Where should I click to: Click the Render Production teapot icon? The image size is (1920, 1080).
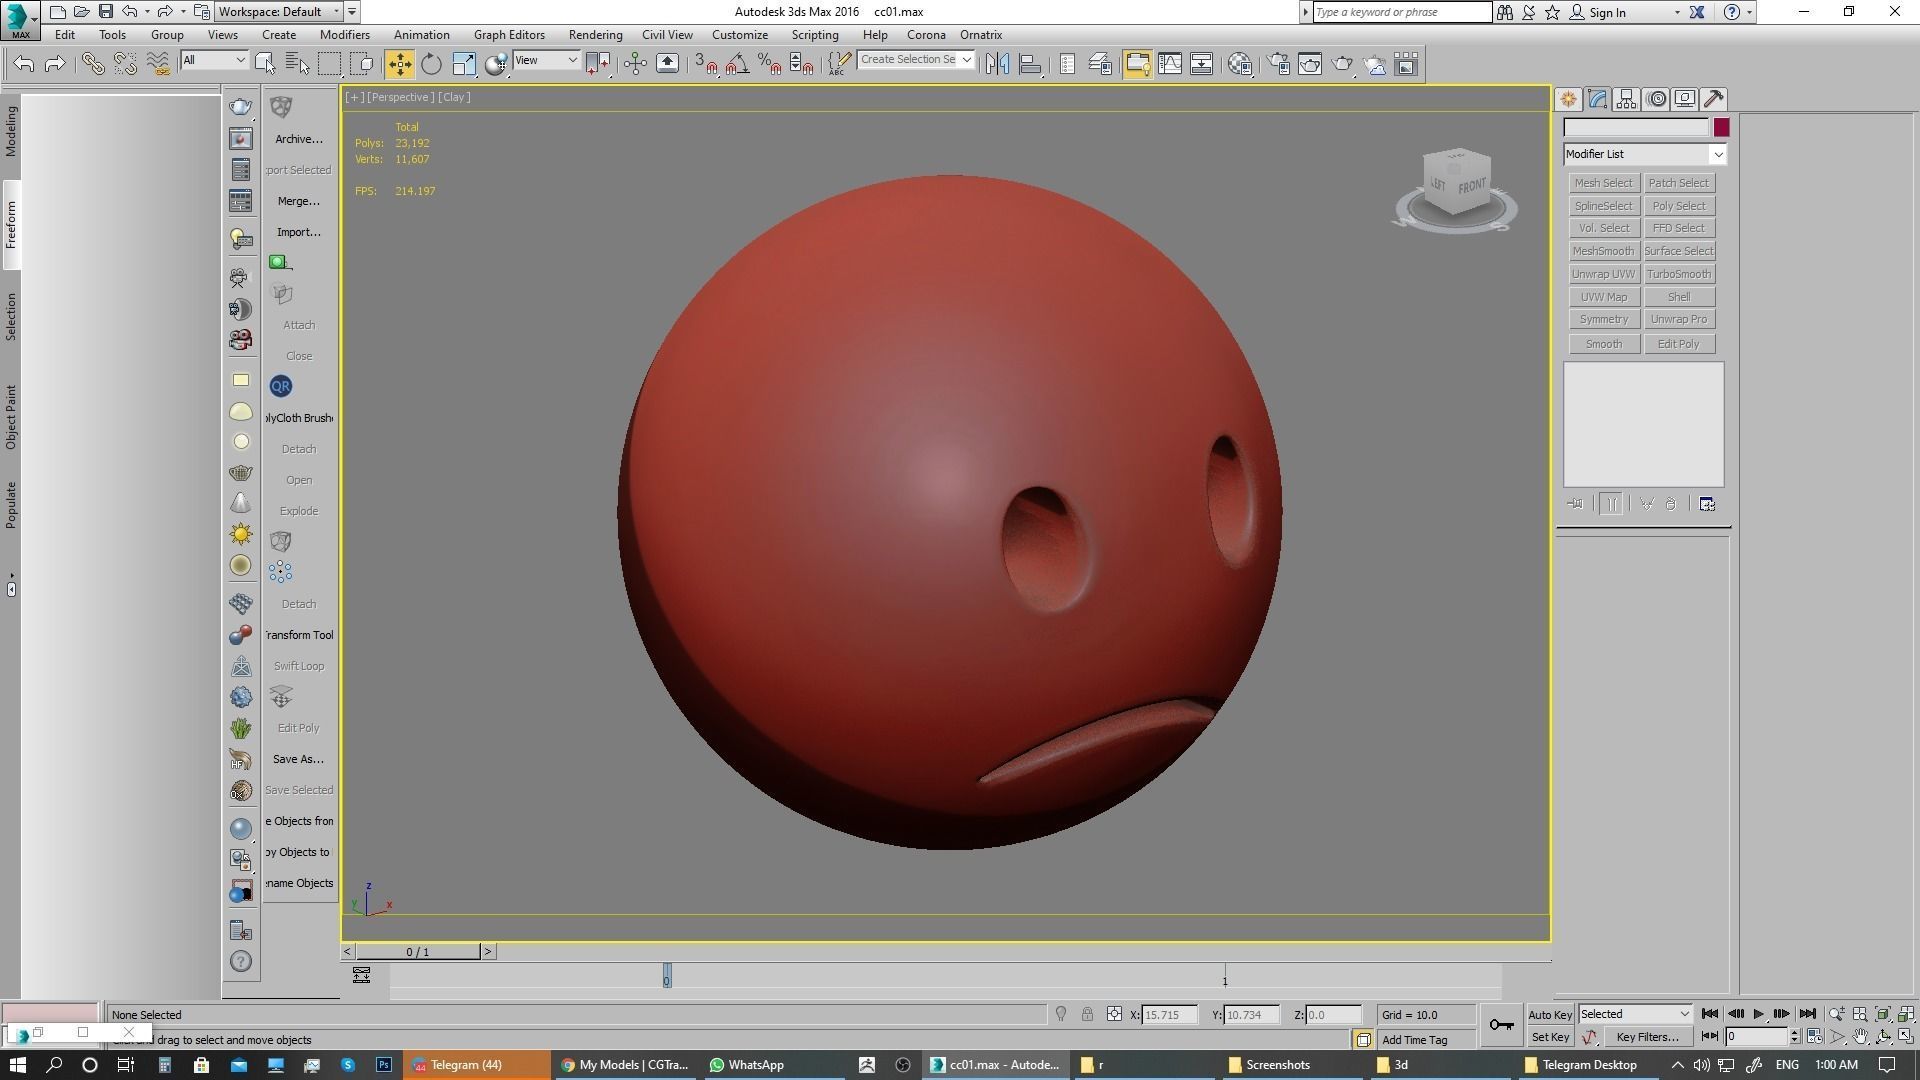pyautogui.click(x=1342, y=64)
